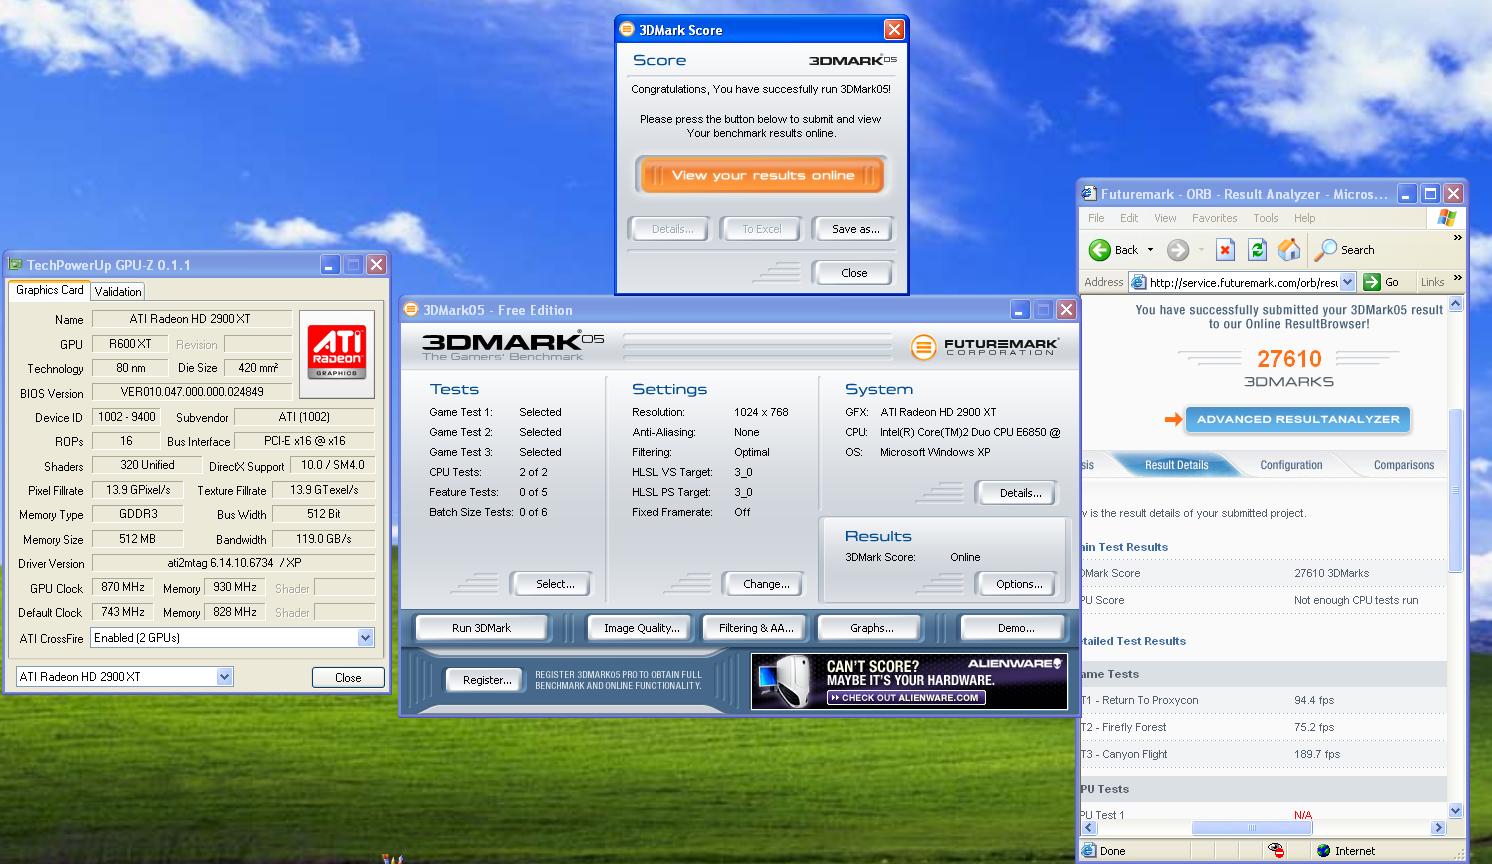Screen dimensions: 1492x864
Task: Go to the browser Home page icon
Action: pyautogui.click(x=1290, y=250)
